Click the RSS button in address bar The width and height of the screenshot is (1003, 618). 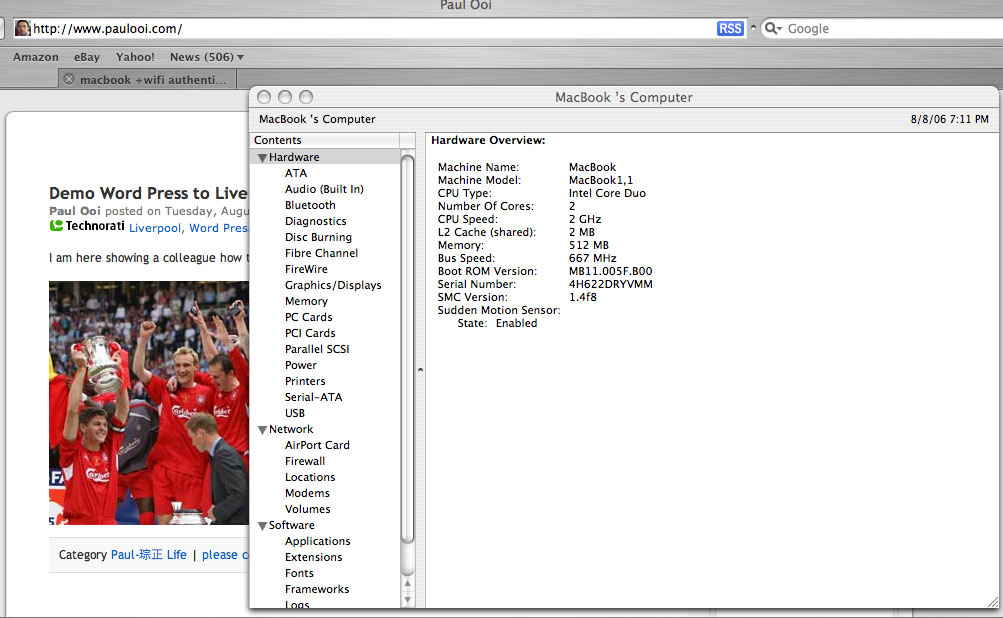click(x=730, y=28)
